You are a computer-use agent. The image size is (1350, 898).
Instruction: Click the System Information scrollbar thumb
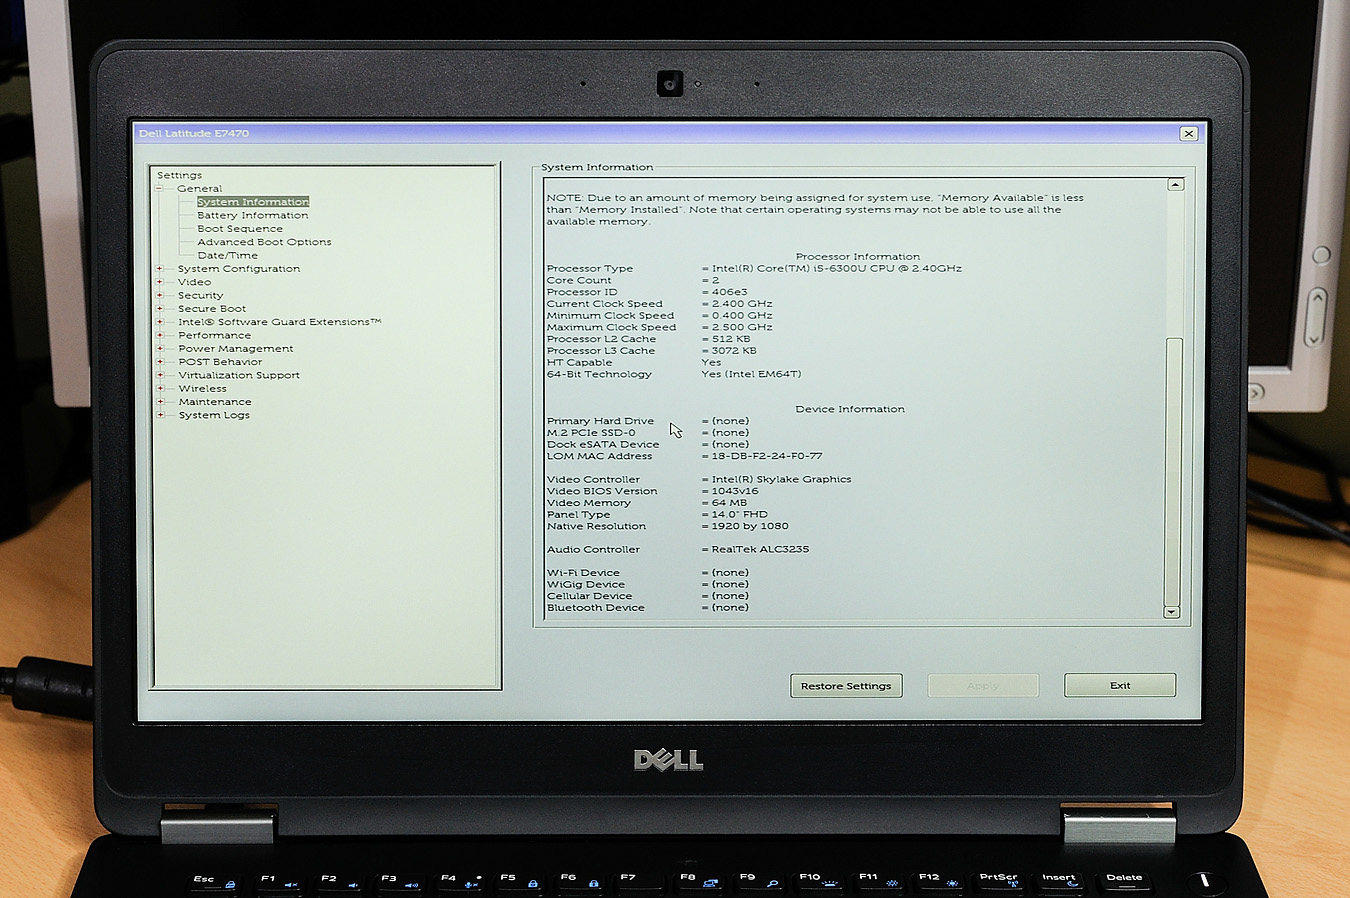[1174, 471]
